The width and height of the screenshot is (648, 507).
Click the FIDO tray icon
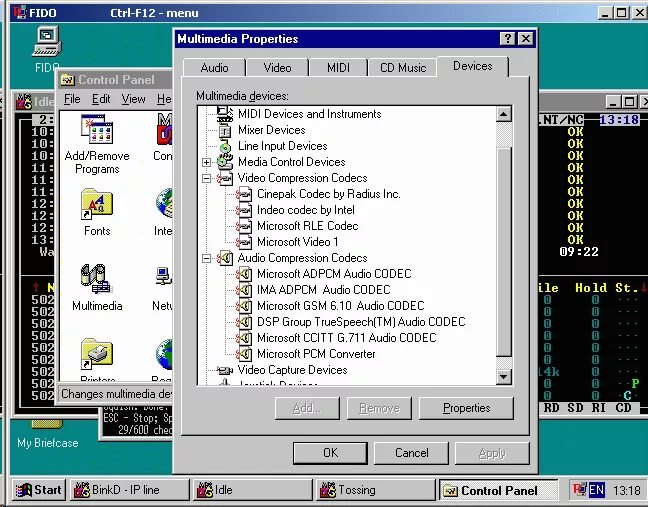(579, 490)
